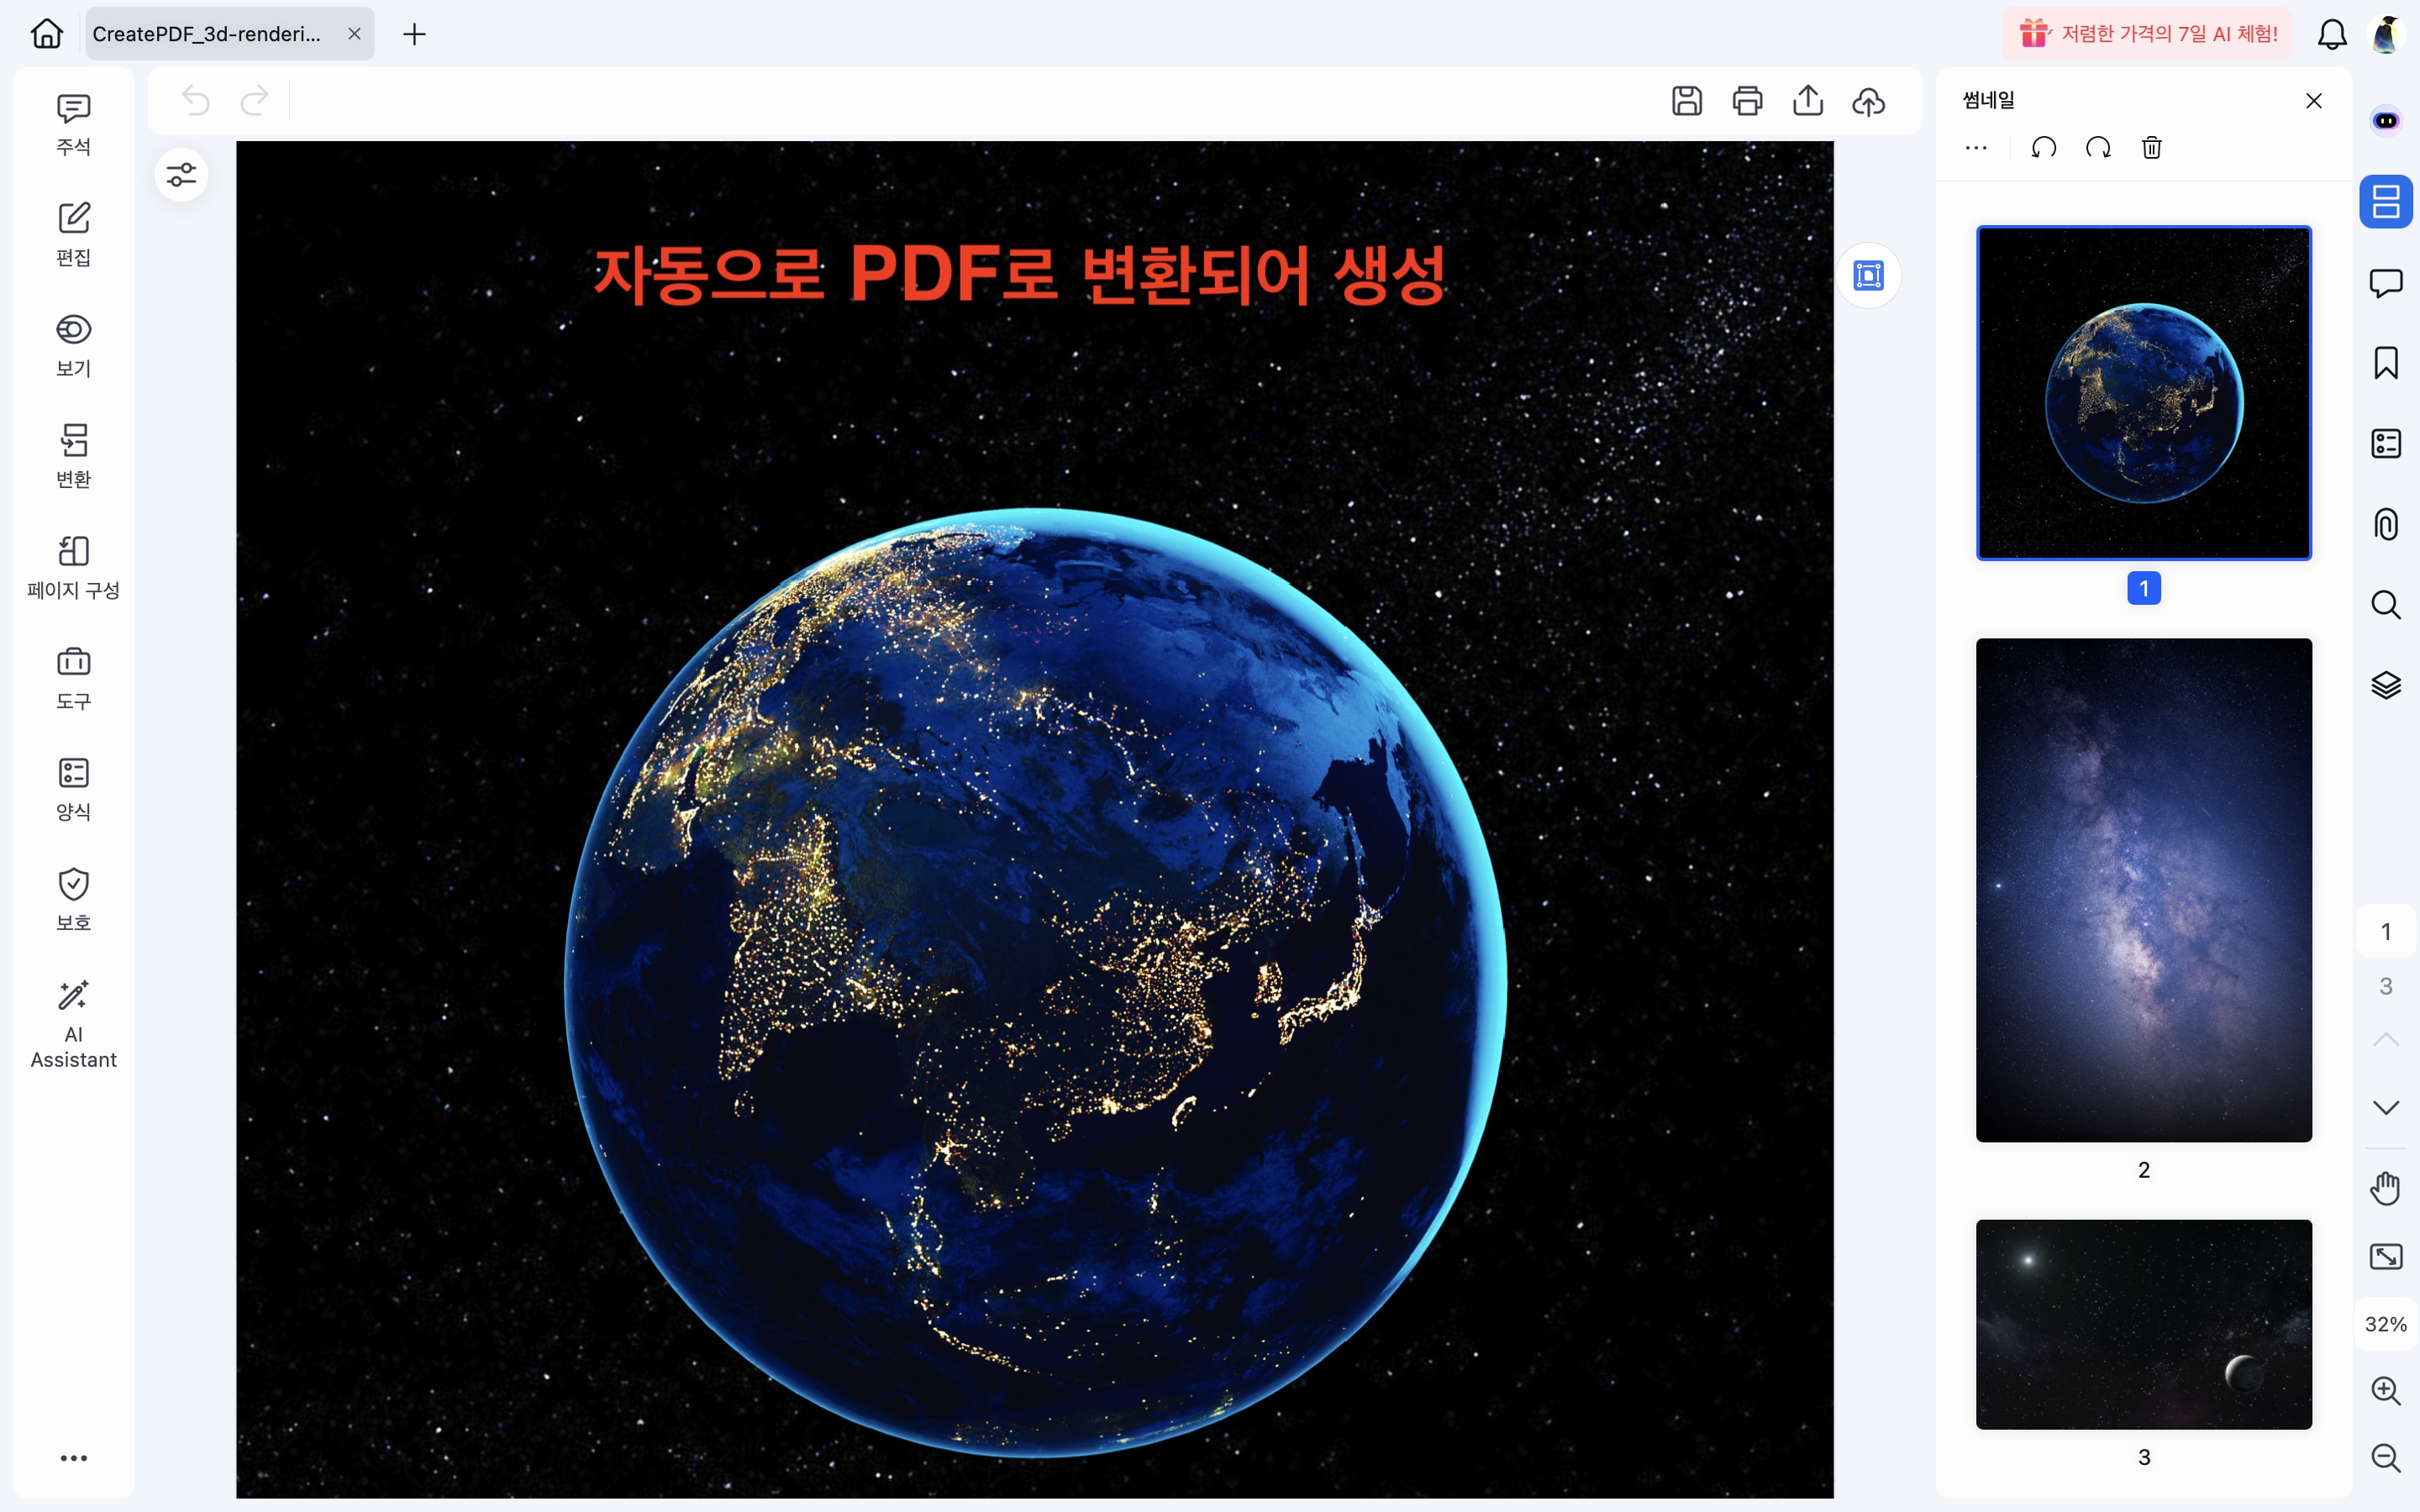Open the bookmarks panel on the right

pyautogui.click(x=2386, y=363)
